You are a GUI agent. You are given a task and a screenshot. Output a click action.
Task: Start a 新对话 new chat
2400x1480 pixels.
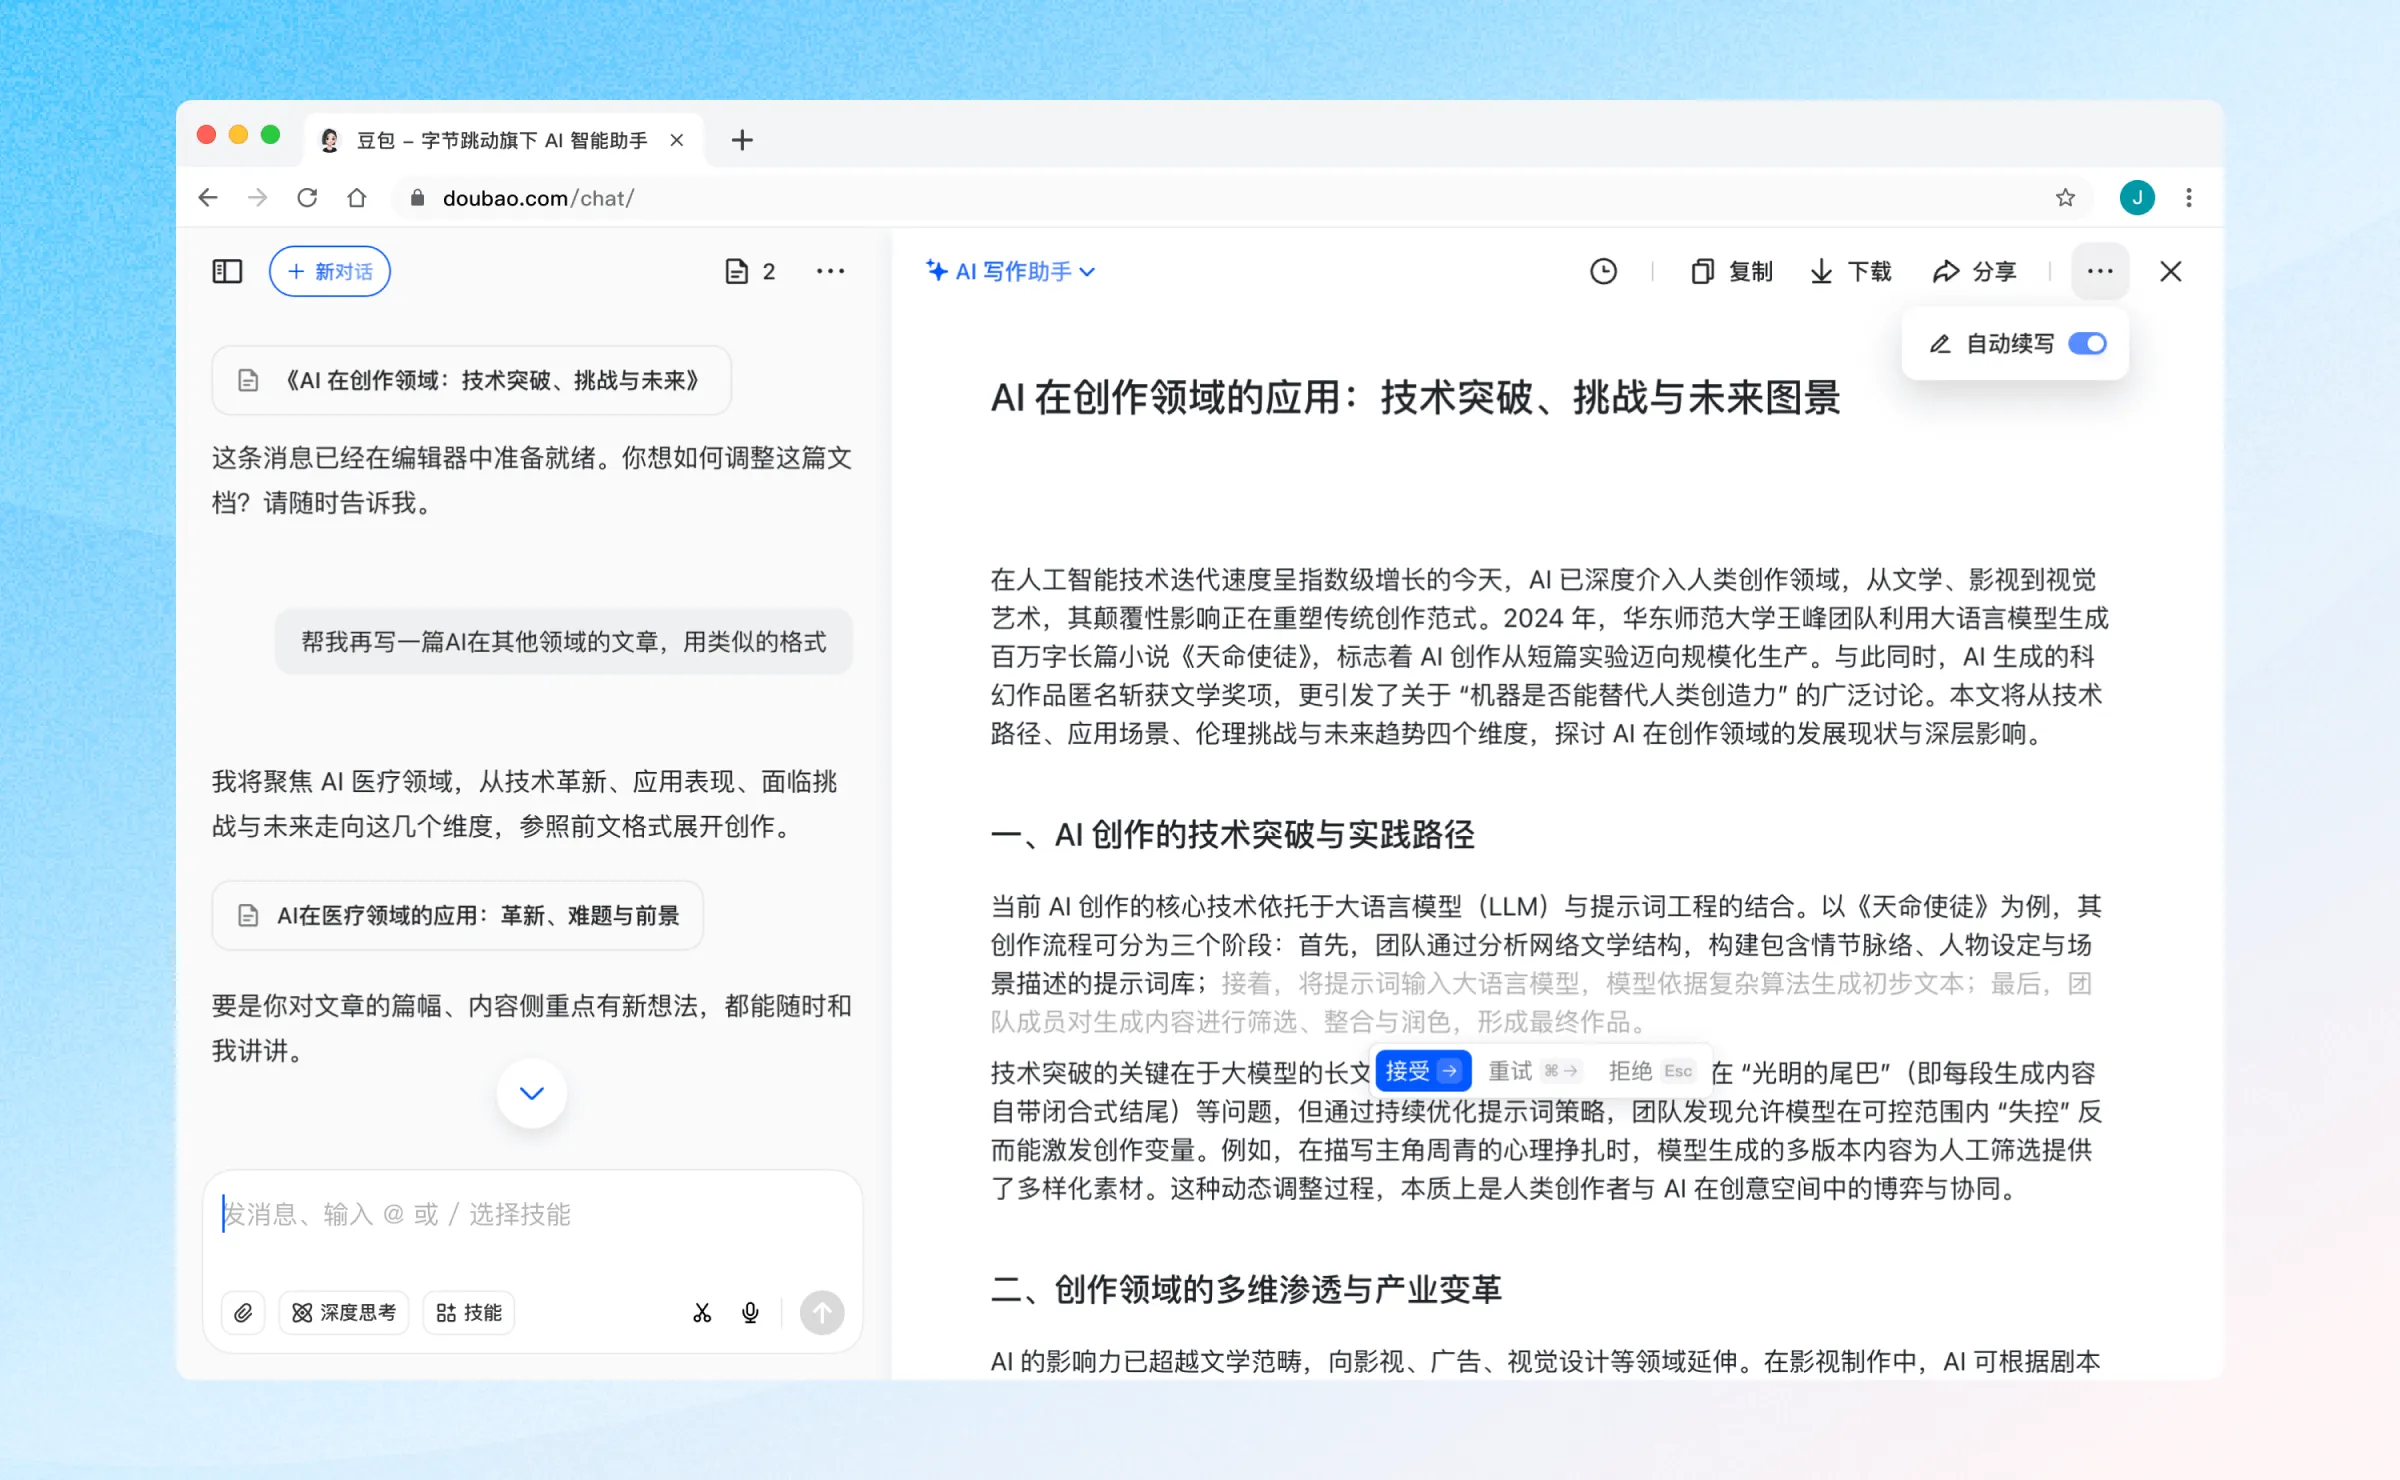pos(330,271)
